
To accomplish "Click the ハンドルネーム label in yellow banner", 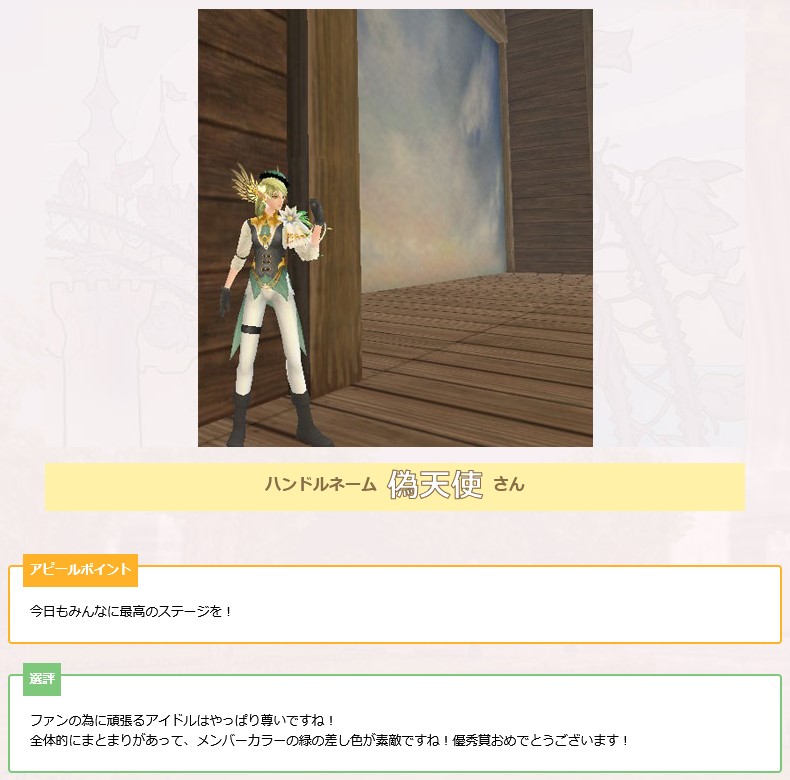I will pyautogui.click(x=321, y=485).
